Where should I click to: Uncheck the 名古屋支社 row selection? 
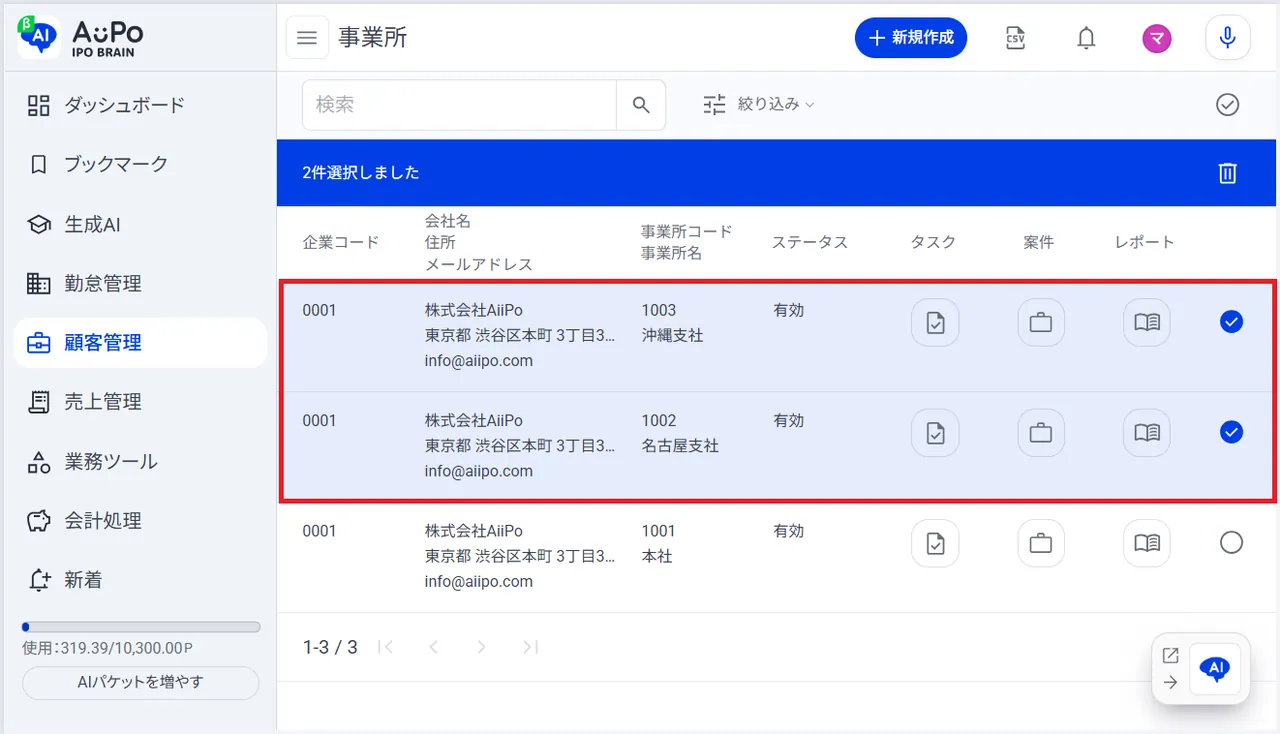click(x=1232, y=432)
